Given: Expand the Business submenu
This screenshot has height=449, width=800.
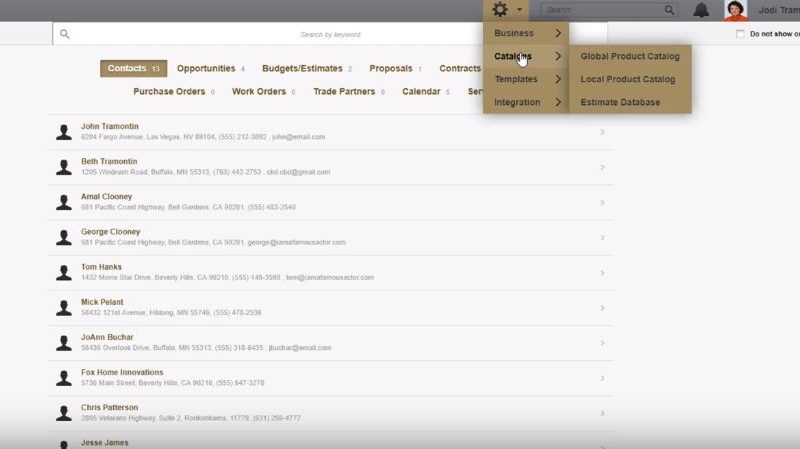Looking at the screenshot, I should click(526, 33).
